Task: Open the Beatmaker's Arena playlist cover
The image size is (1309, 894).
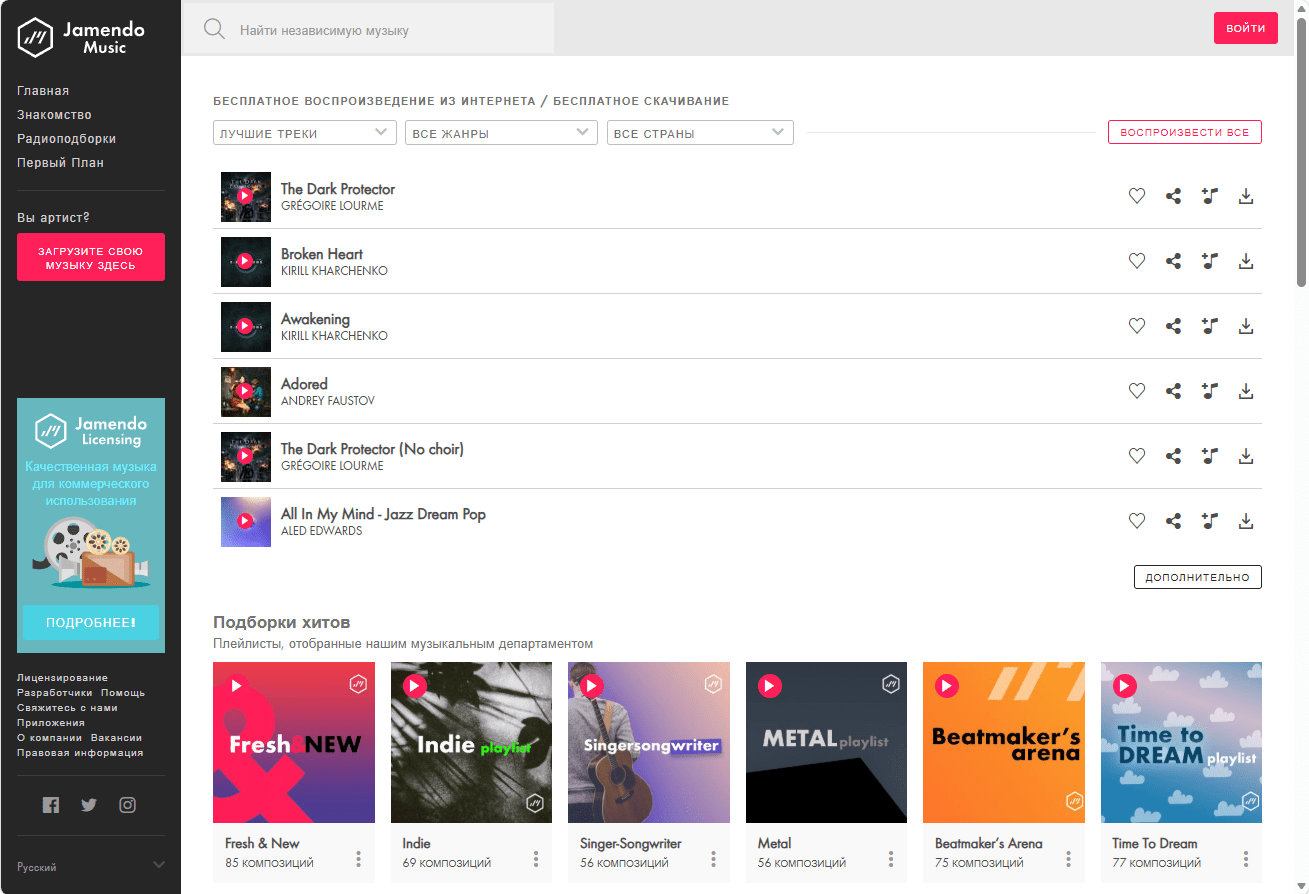Action: click(x=1004, y=742)
